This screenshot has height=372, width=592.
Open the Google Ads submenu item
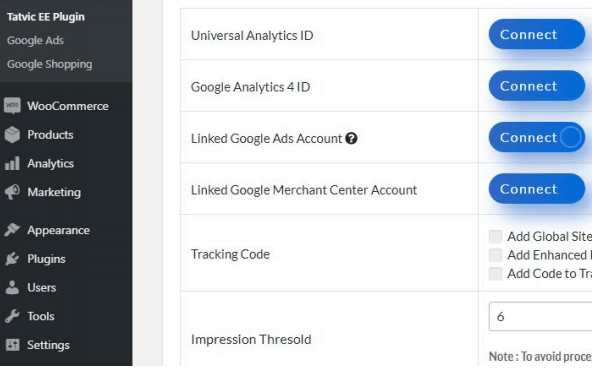(35, 40)
